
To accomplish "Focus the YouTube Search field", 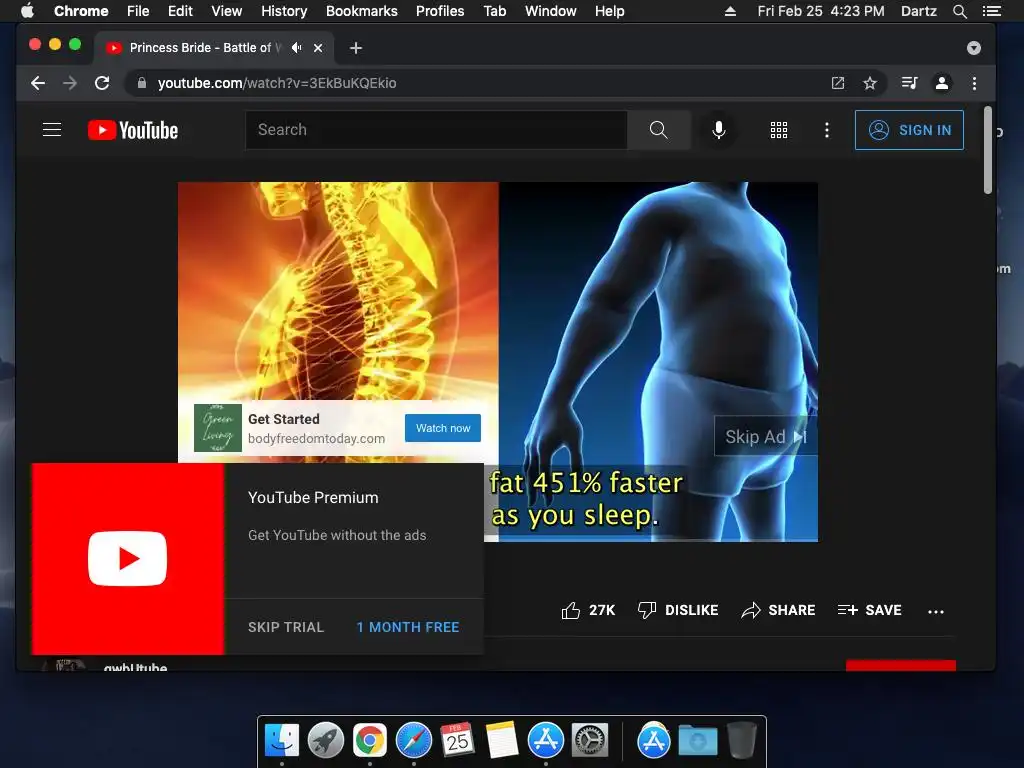I will 436,130.
